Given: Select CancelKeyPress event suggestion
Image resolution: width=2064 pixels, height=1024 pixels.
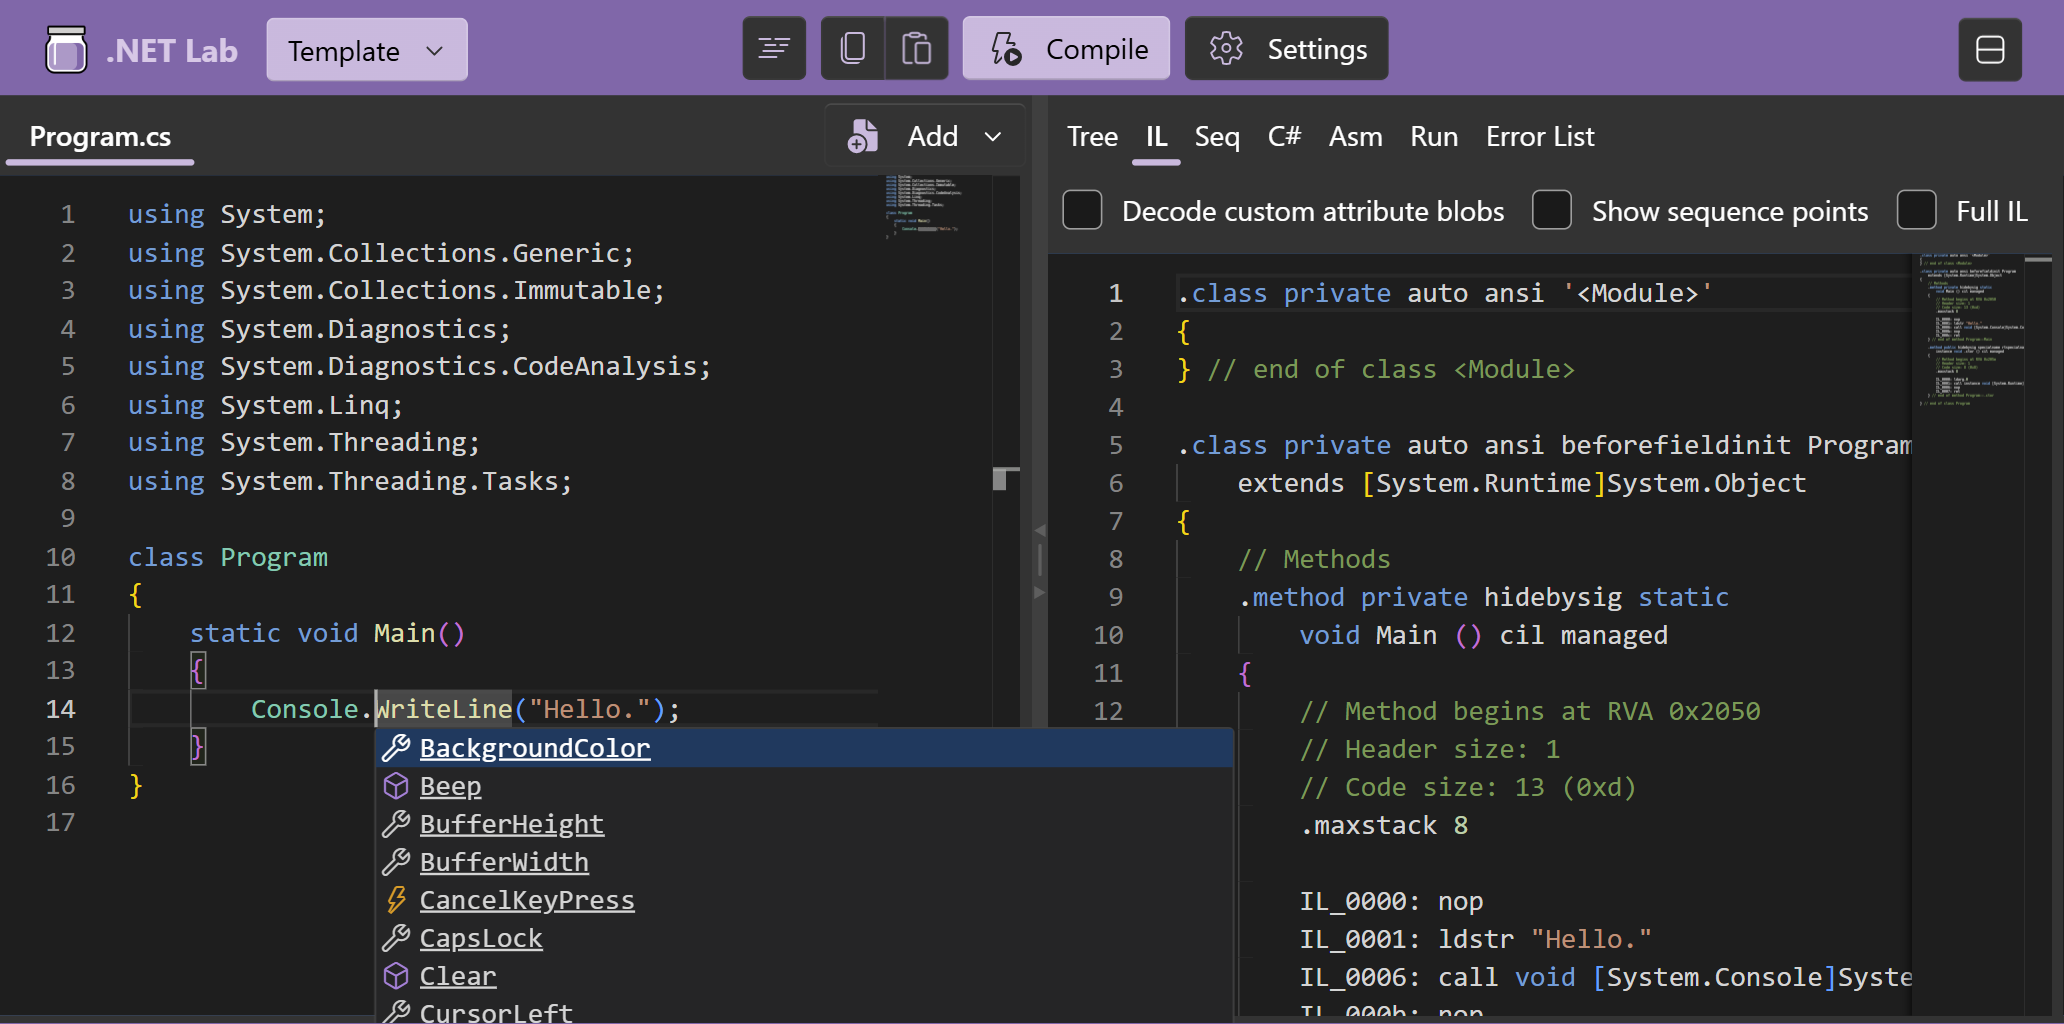Looking at the screenshot, I should (x=804, y=900).
